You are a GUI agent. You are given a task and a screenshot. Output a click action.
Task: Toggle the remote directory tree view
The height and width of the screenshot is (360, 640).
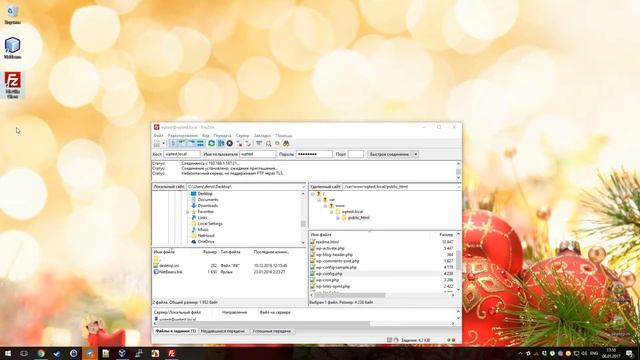coord(191,144)
